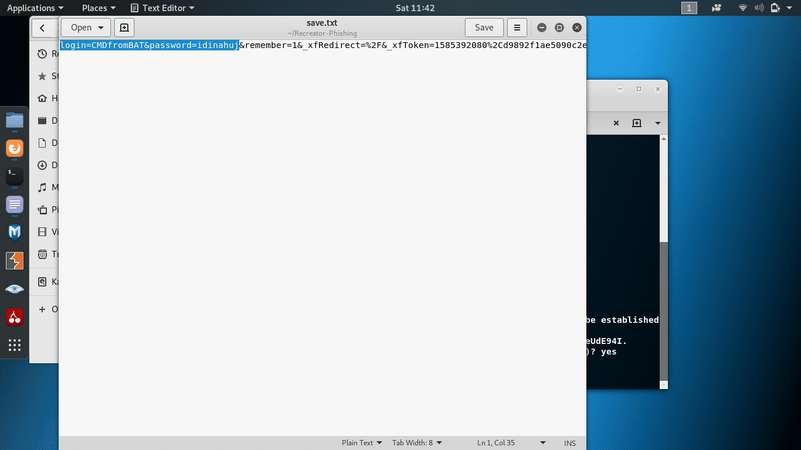This screenshot has height=450, width=801.
Task: Open Starred in Files sidebar
Action: tap(47, 76)
